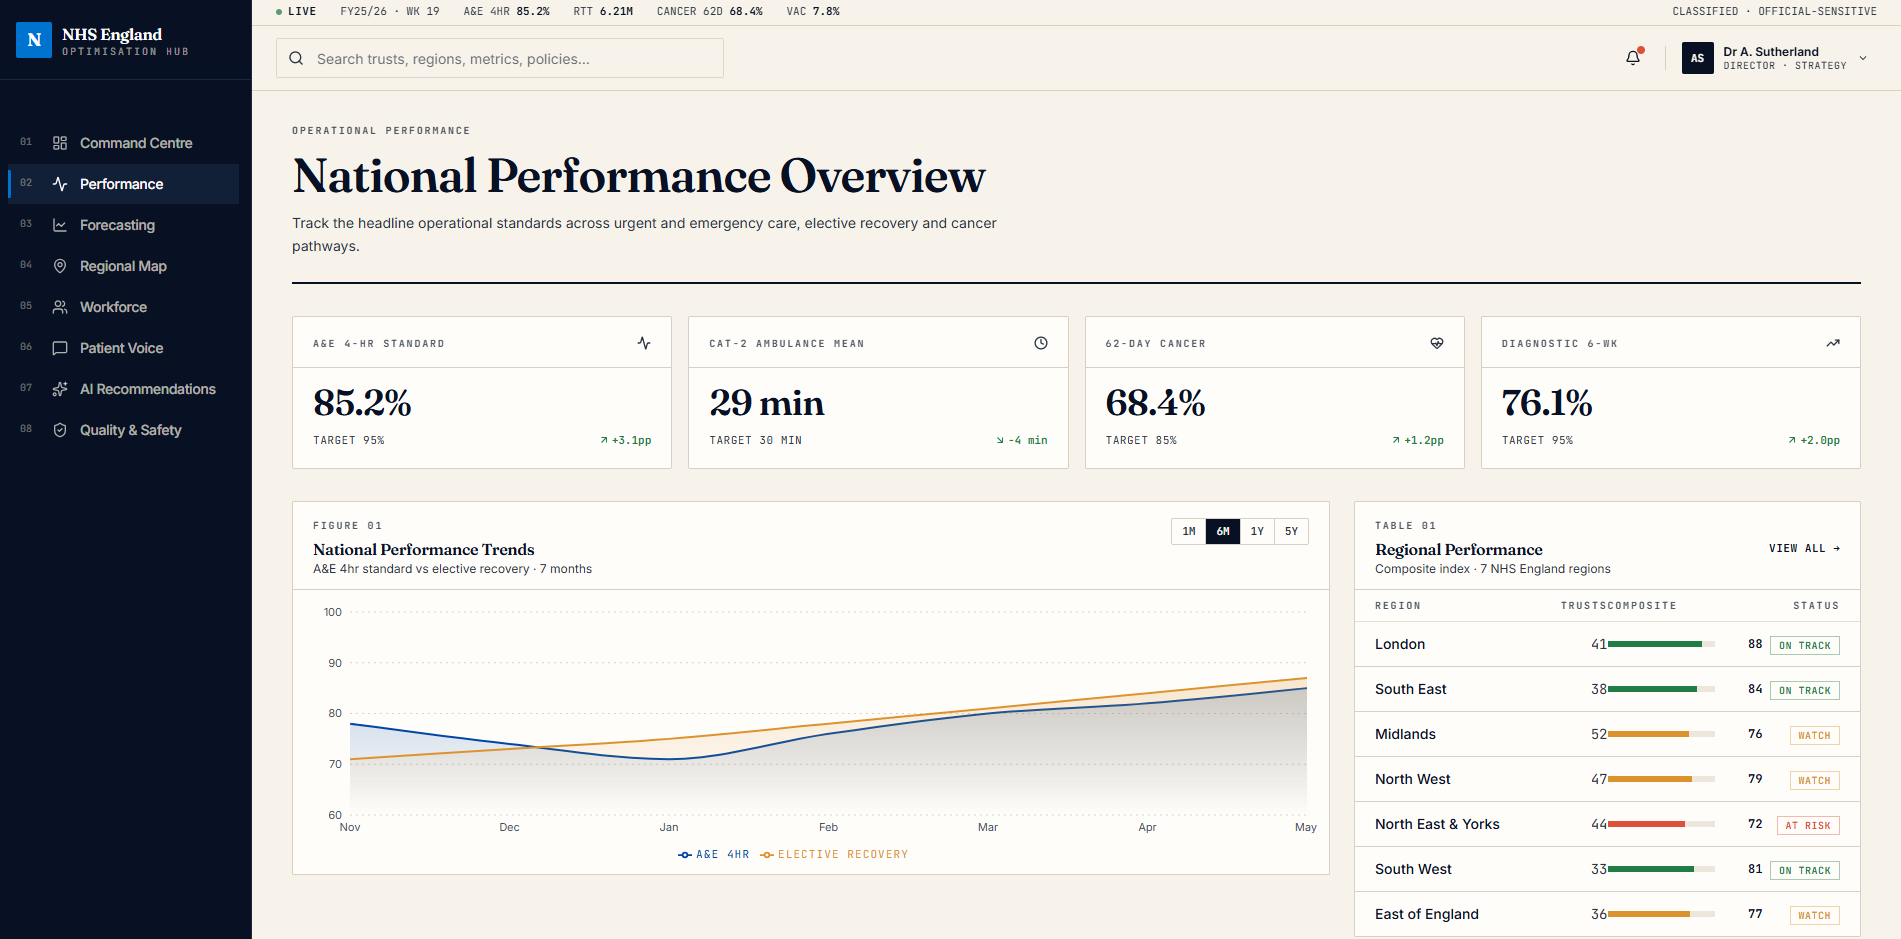Select the South East region name
The width and height of the screenshot is (1901, 939).
pyautogui.click(x=1410, y=689)
